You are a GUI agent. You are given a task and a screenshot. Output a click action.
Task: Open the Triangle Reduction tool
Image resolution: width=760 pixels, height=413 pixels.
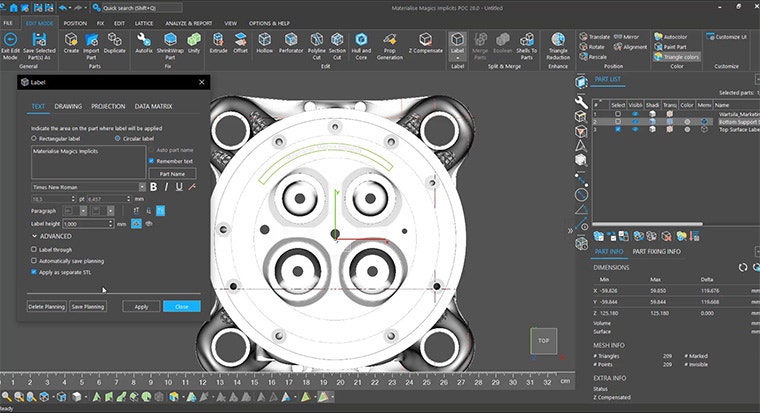pyautogui.click(x=558, y=42)
